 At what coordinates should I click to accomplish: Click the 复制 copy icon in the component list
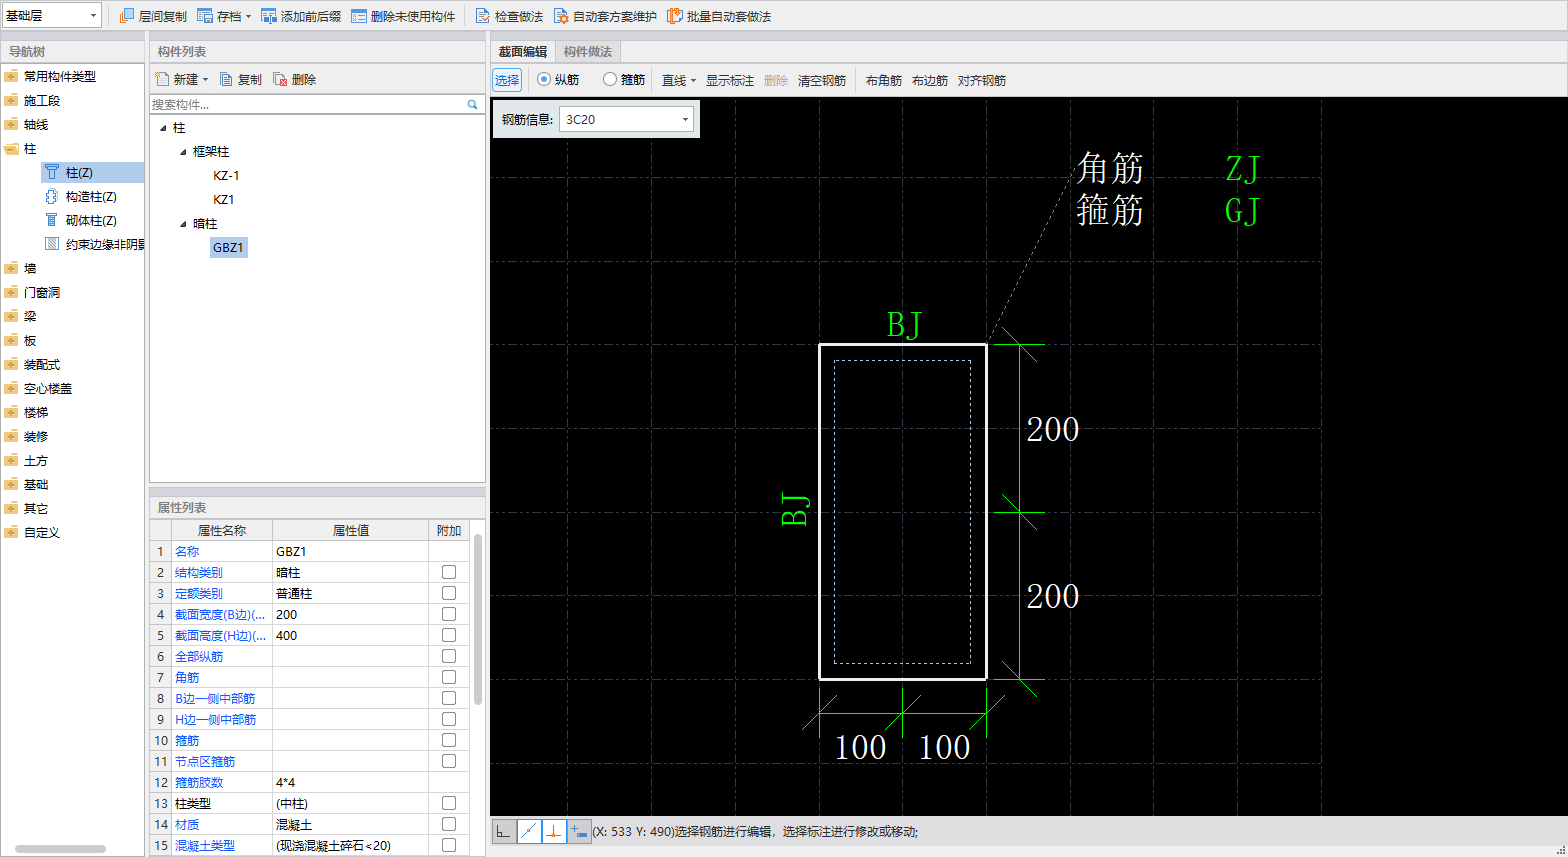point(226,79)
